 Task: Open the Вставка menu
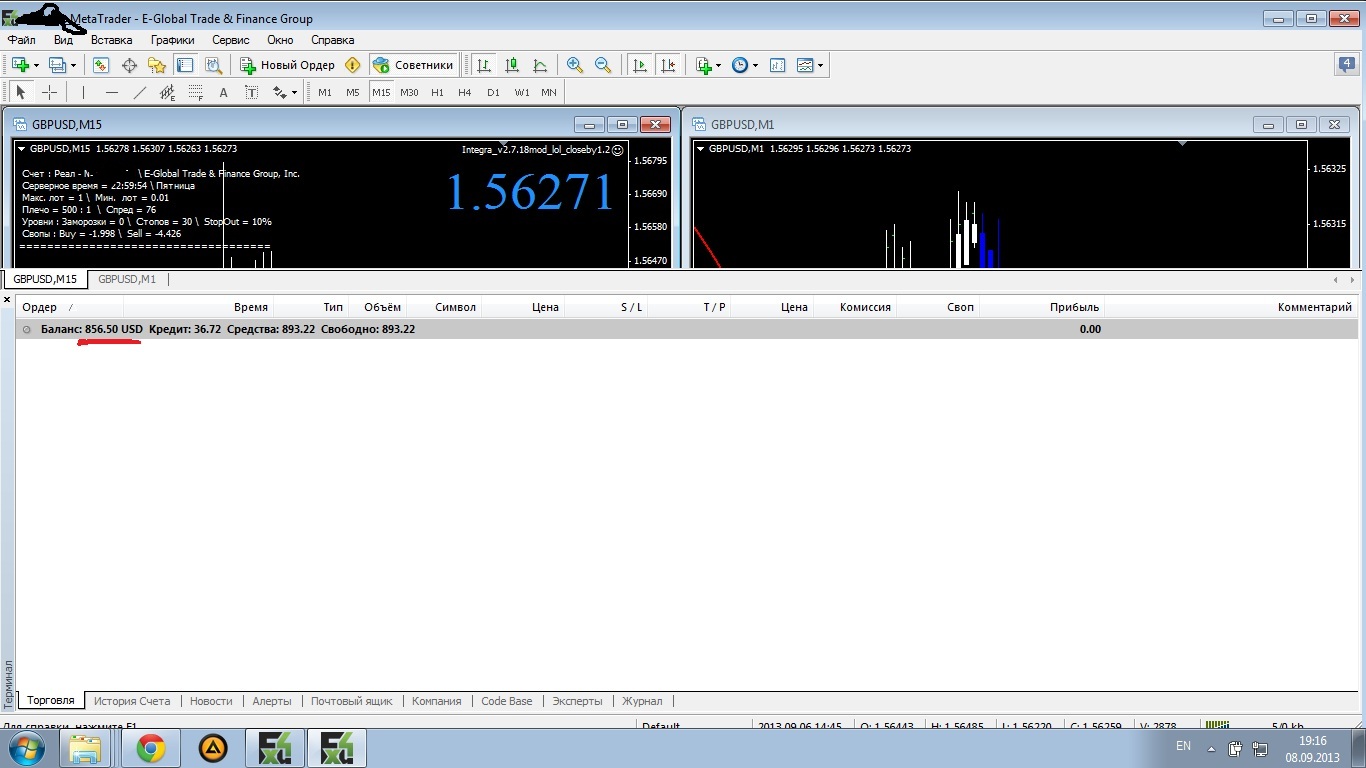click(111, 40)
